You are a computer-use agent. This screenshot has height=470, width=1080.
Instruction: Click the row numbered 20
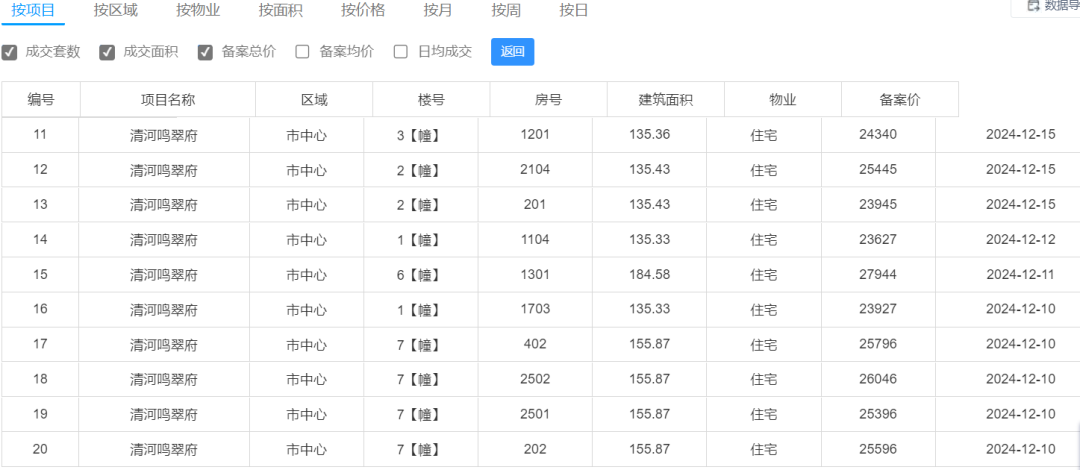[540, 449]
